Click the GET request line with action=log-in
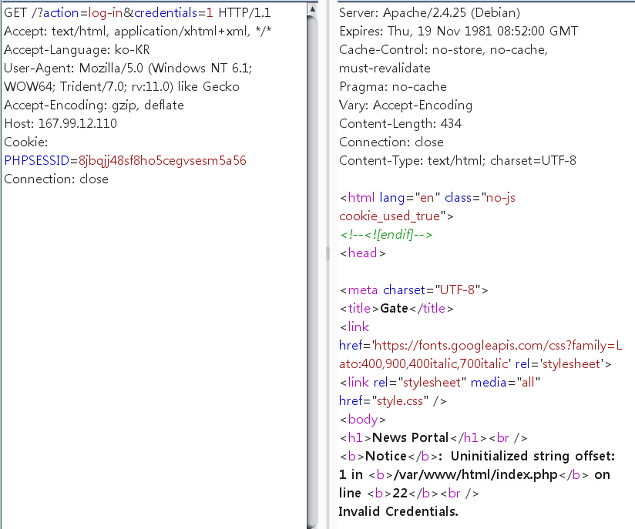Viewport: 635px width, 529px height. [x=137, y=13]
